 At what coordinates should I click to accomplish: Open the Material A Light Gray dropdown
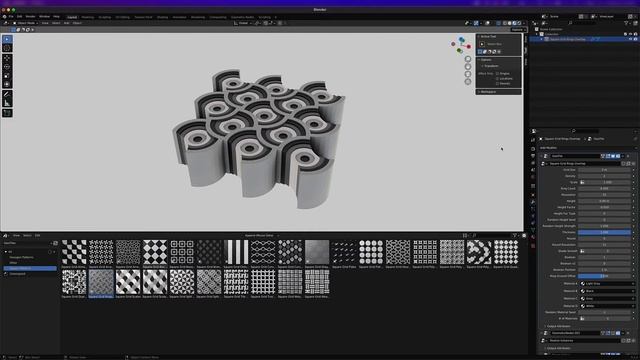click(x=607, y=283)
